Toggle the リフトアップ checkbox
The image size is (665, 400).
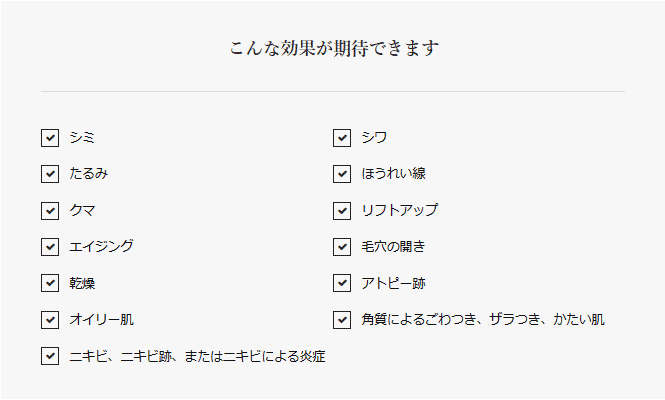click(x=342, y=210)
